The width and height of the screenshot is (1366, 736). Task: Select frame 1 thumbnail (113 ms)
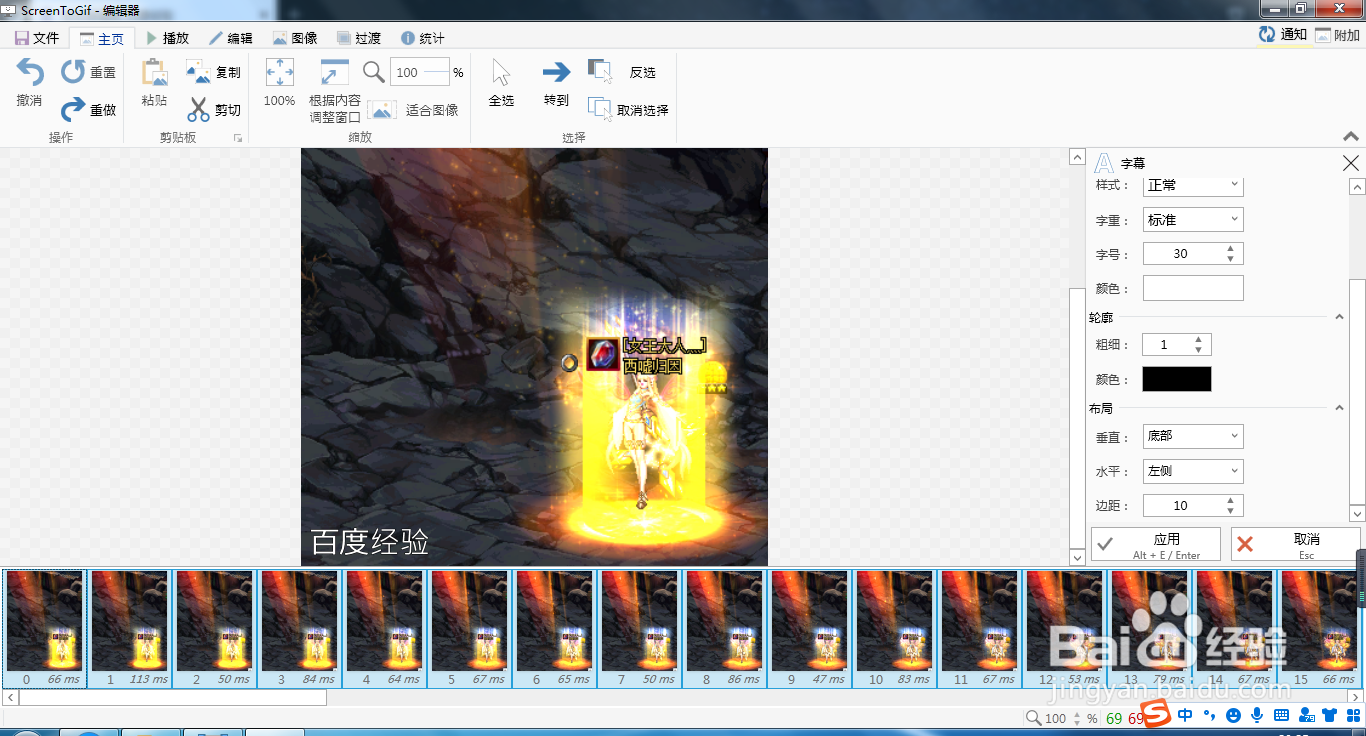pos(129,628)
